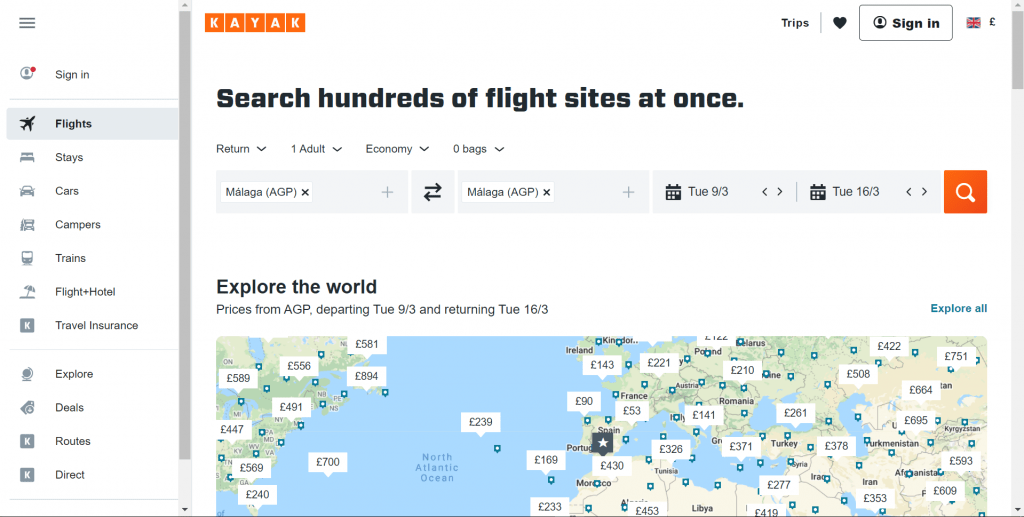Add another origin airport with plus

[x=387, y=192]
